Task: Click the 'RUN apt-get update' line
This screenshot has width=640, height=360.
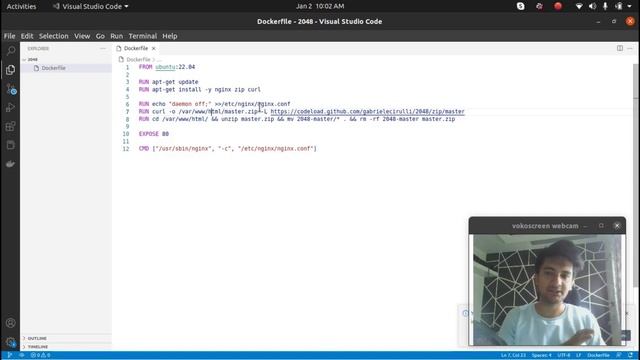Action: (x=168, y=82)
